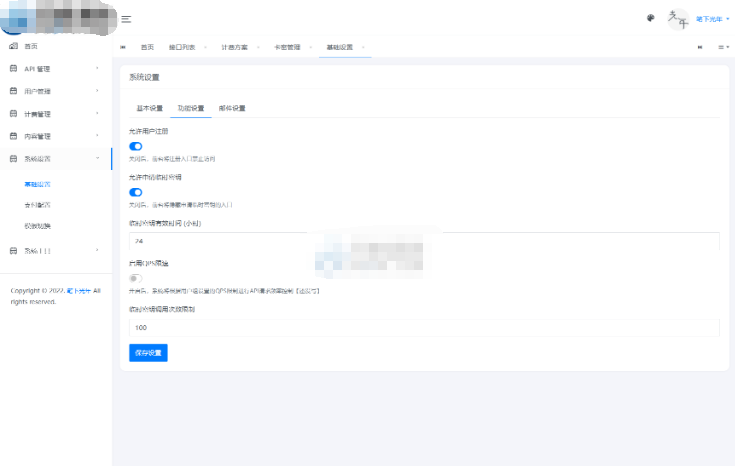Click the blue 保存设置 button
Image resolution: width=735 pixels, height=466 pixels.
click(x=148, y=353)
